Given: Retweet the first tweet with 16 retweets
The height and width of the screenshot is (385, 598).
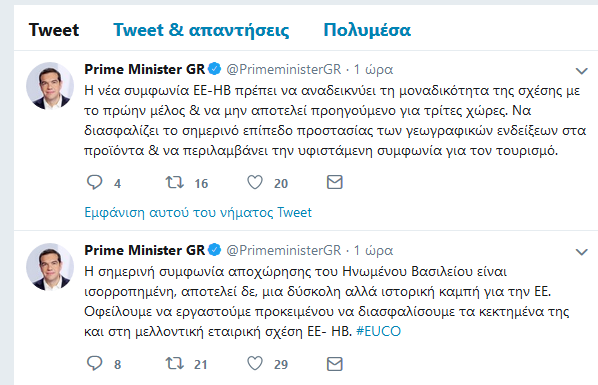Looking at the screenshot, I should coord(175,182).
